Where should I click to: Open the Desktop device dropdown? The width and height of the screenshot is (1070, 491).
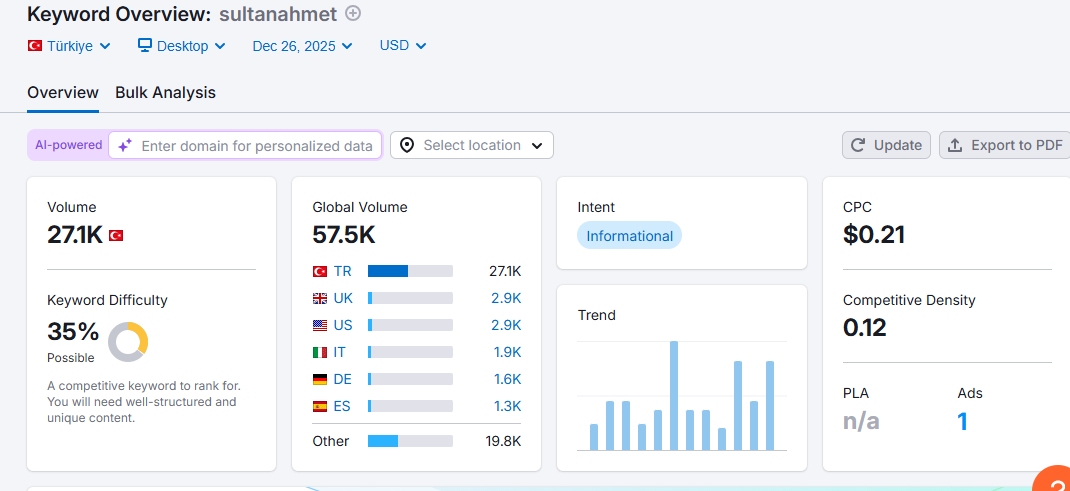182,46
